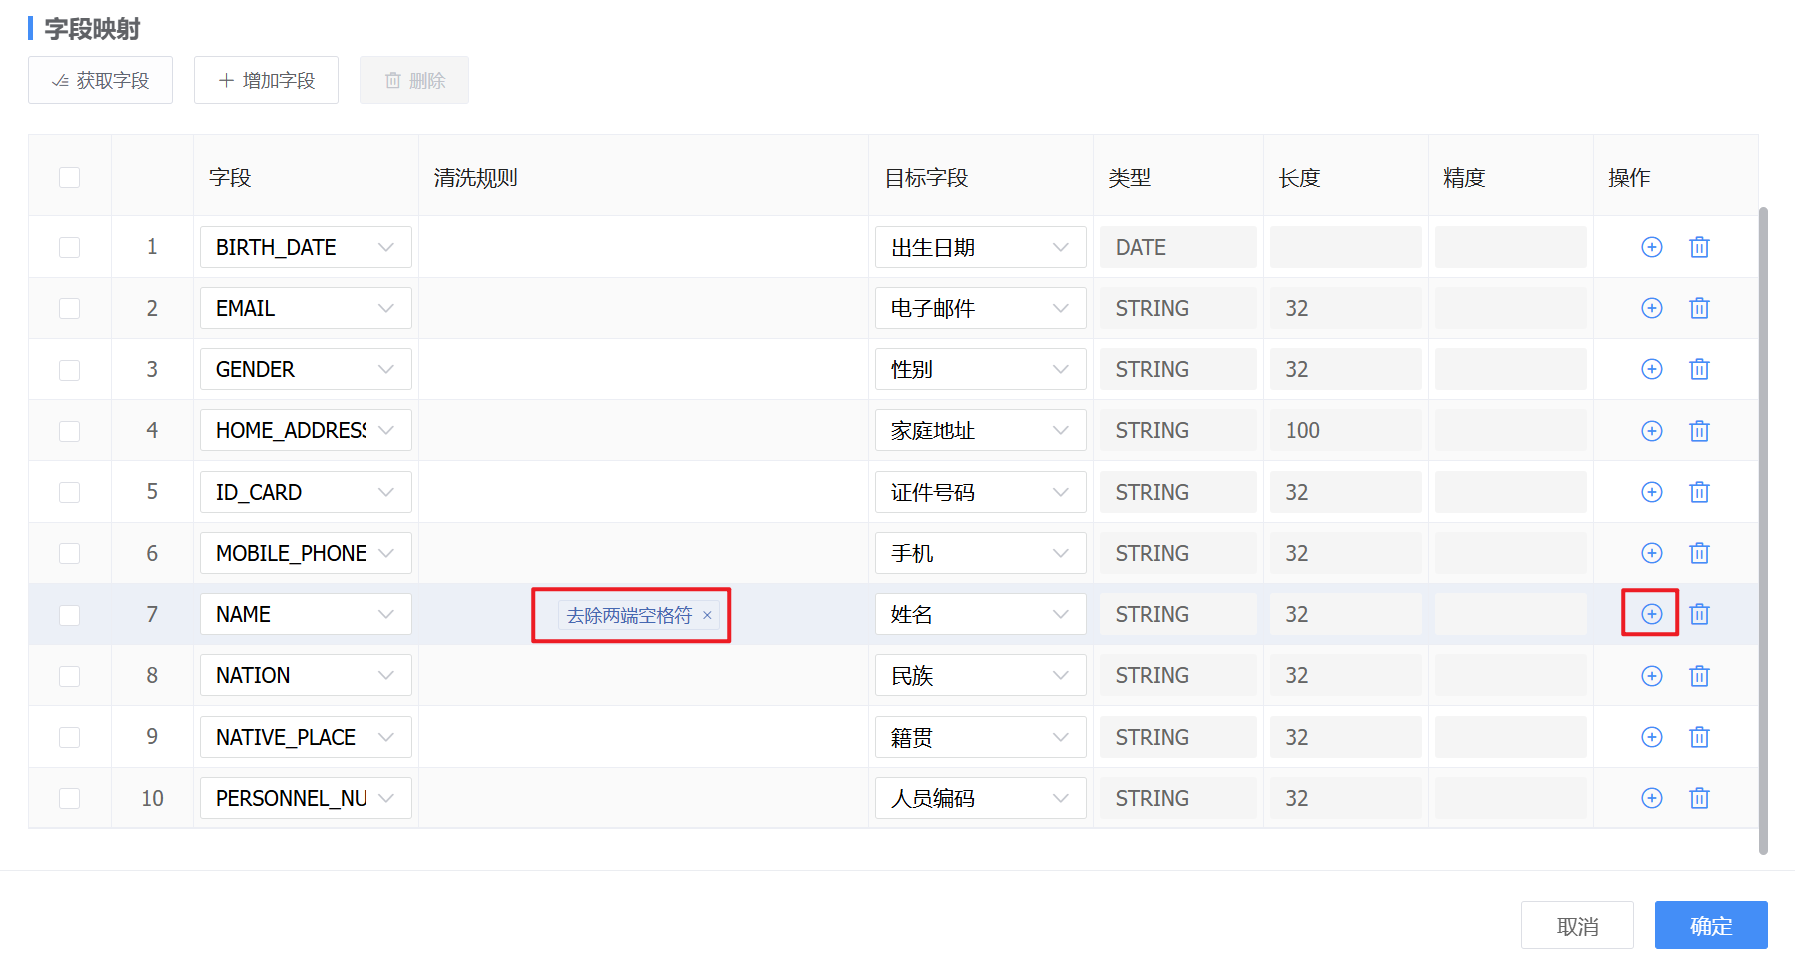
Task: Add cleaning rule to ID_CARD row
Action: [x=1651, y=492]
